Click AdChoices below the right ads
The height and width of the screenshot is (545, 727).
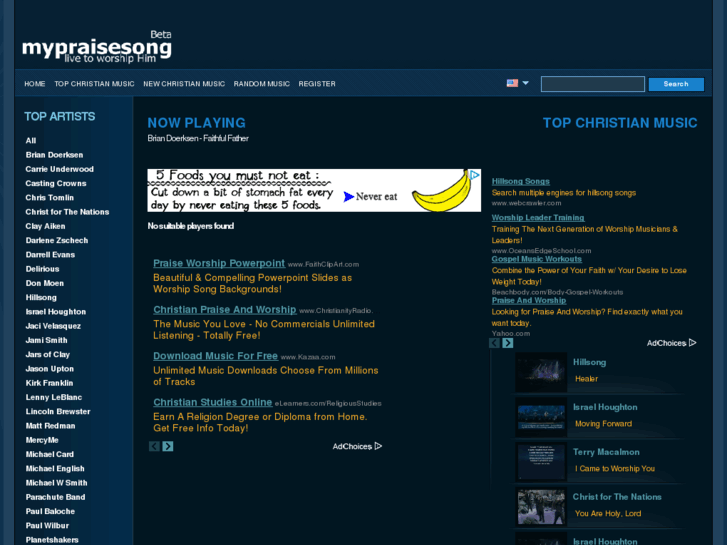coord(671,343)
